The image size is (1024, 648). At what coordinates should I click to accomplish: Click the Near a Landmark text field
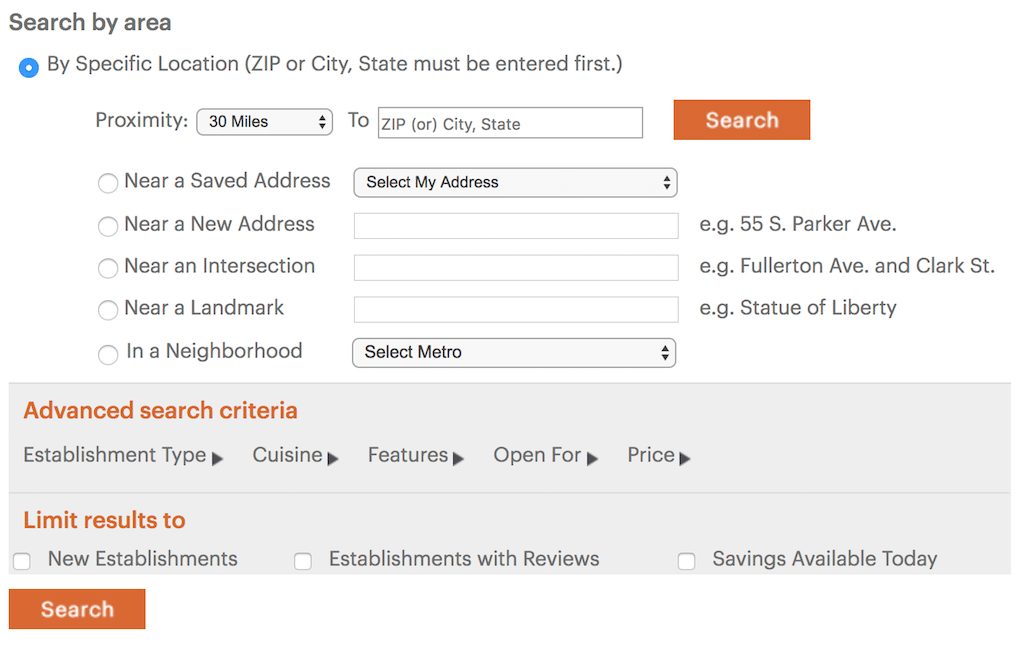(x=516, y=310)
